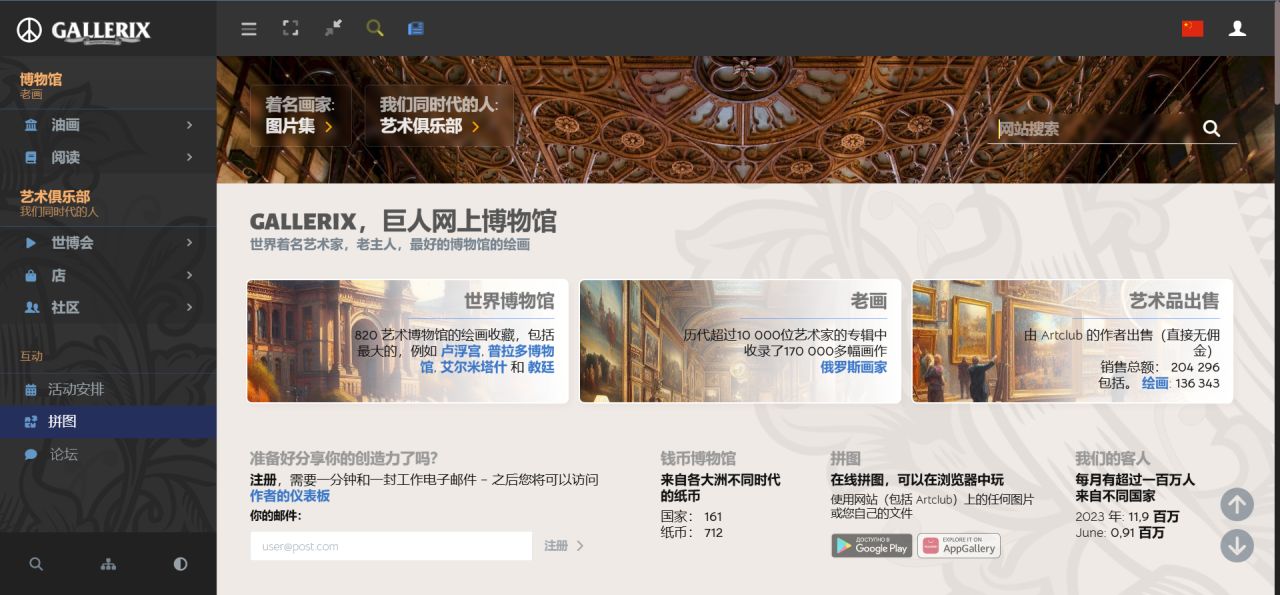Open search via yellow magnifier icon
This screenshot has height=595, width=1280.
pos(375,28)
